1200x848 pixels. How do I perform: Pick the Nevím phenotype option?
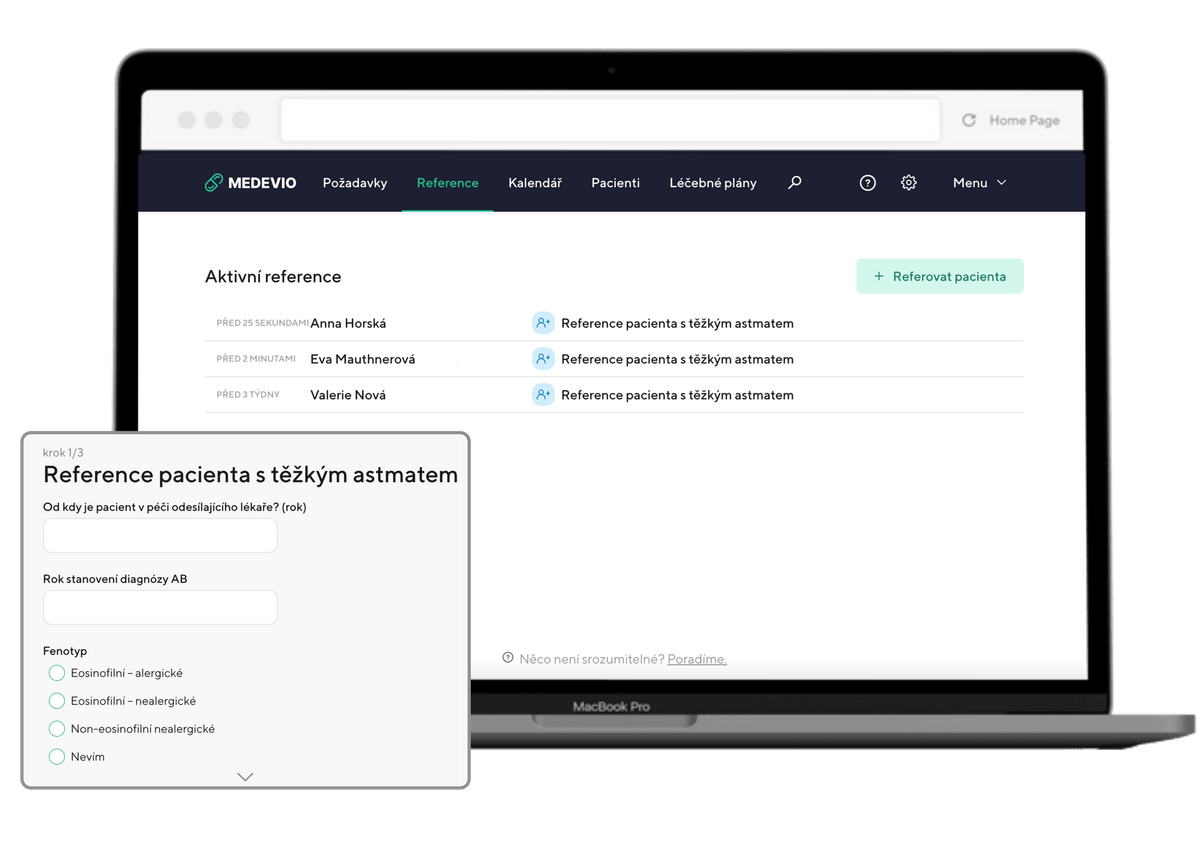57,757
